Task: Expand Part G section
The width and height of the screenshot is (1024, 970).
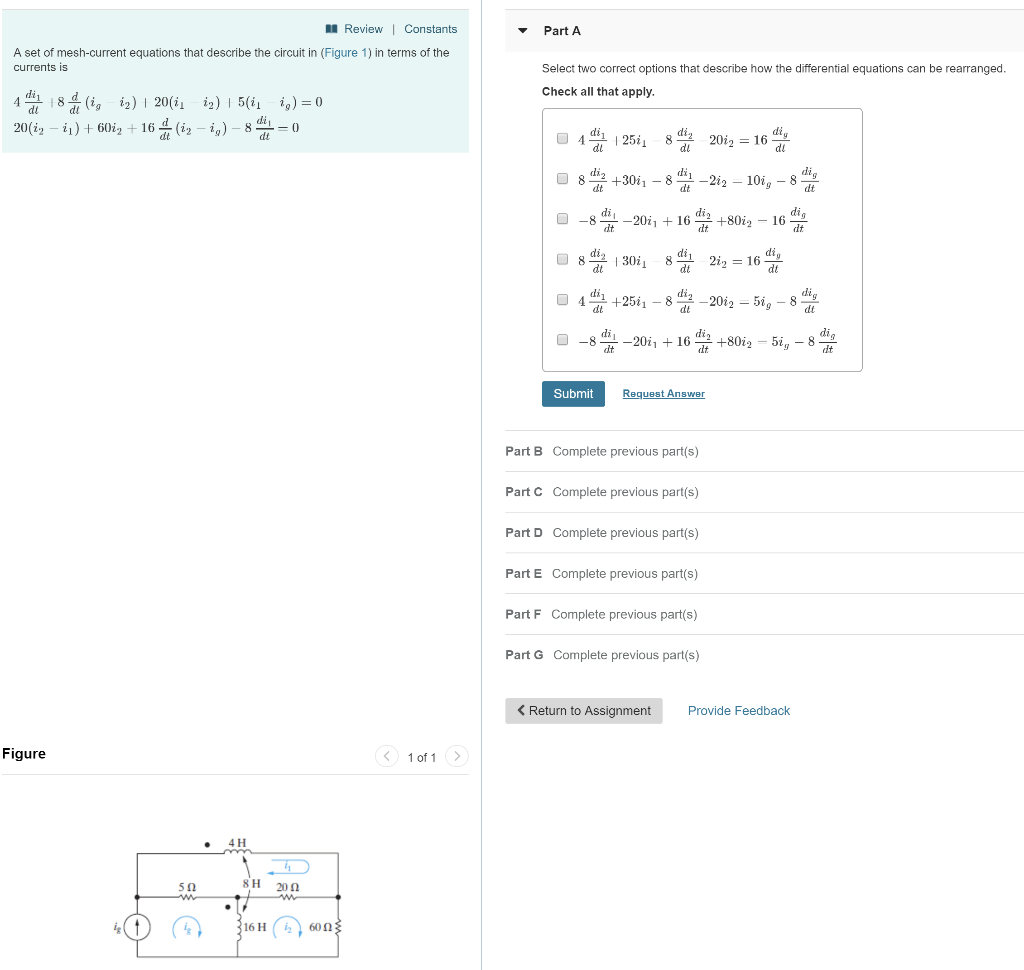Action: 523,655
